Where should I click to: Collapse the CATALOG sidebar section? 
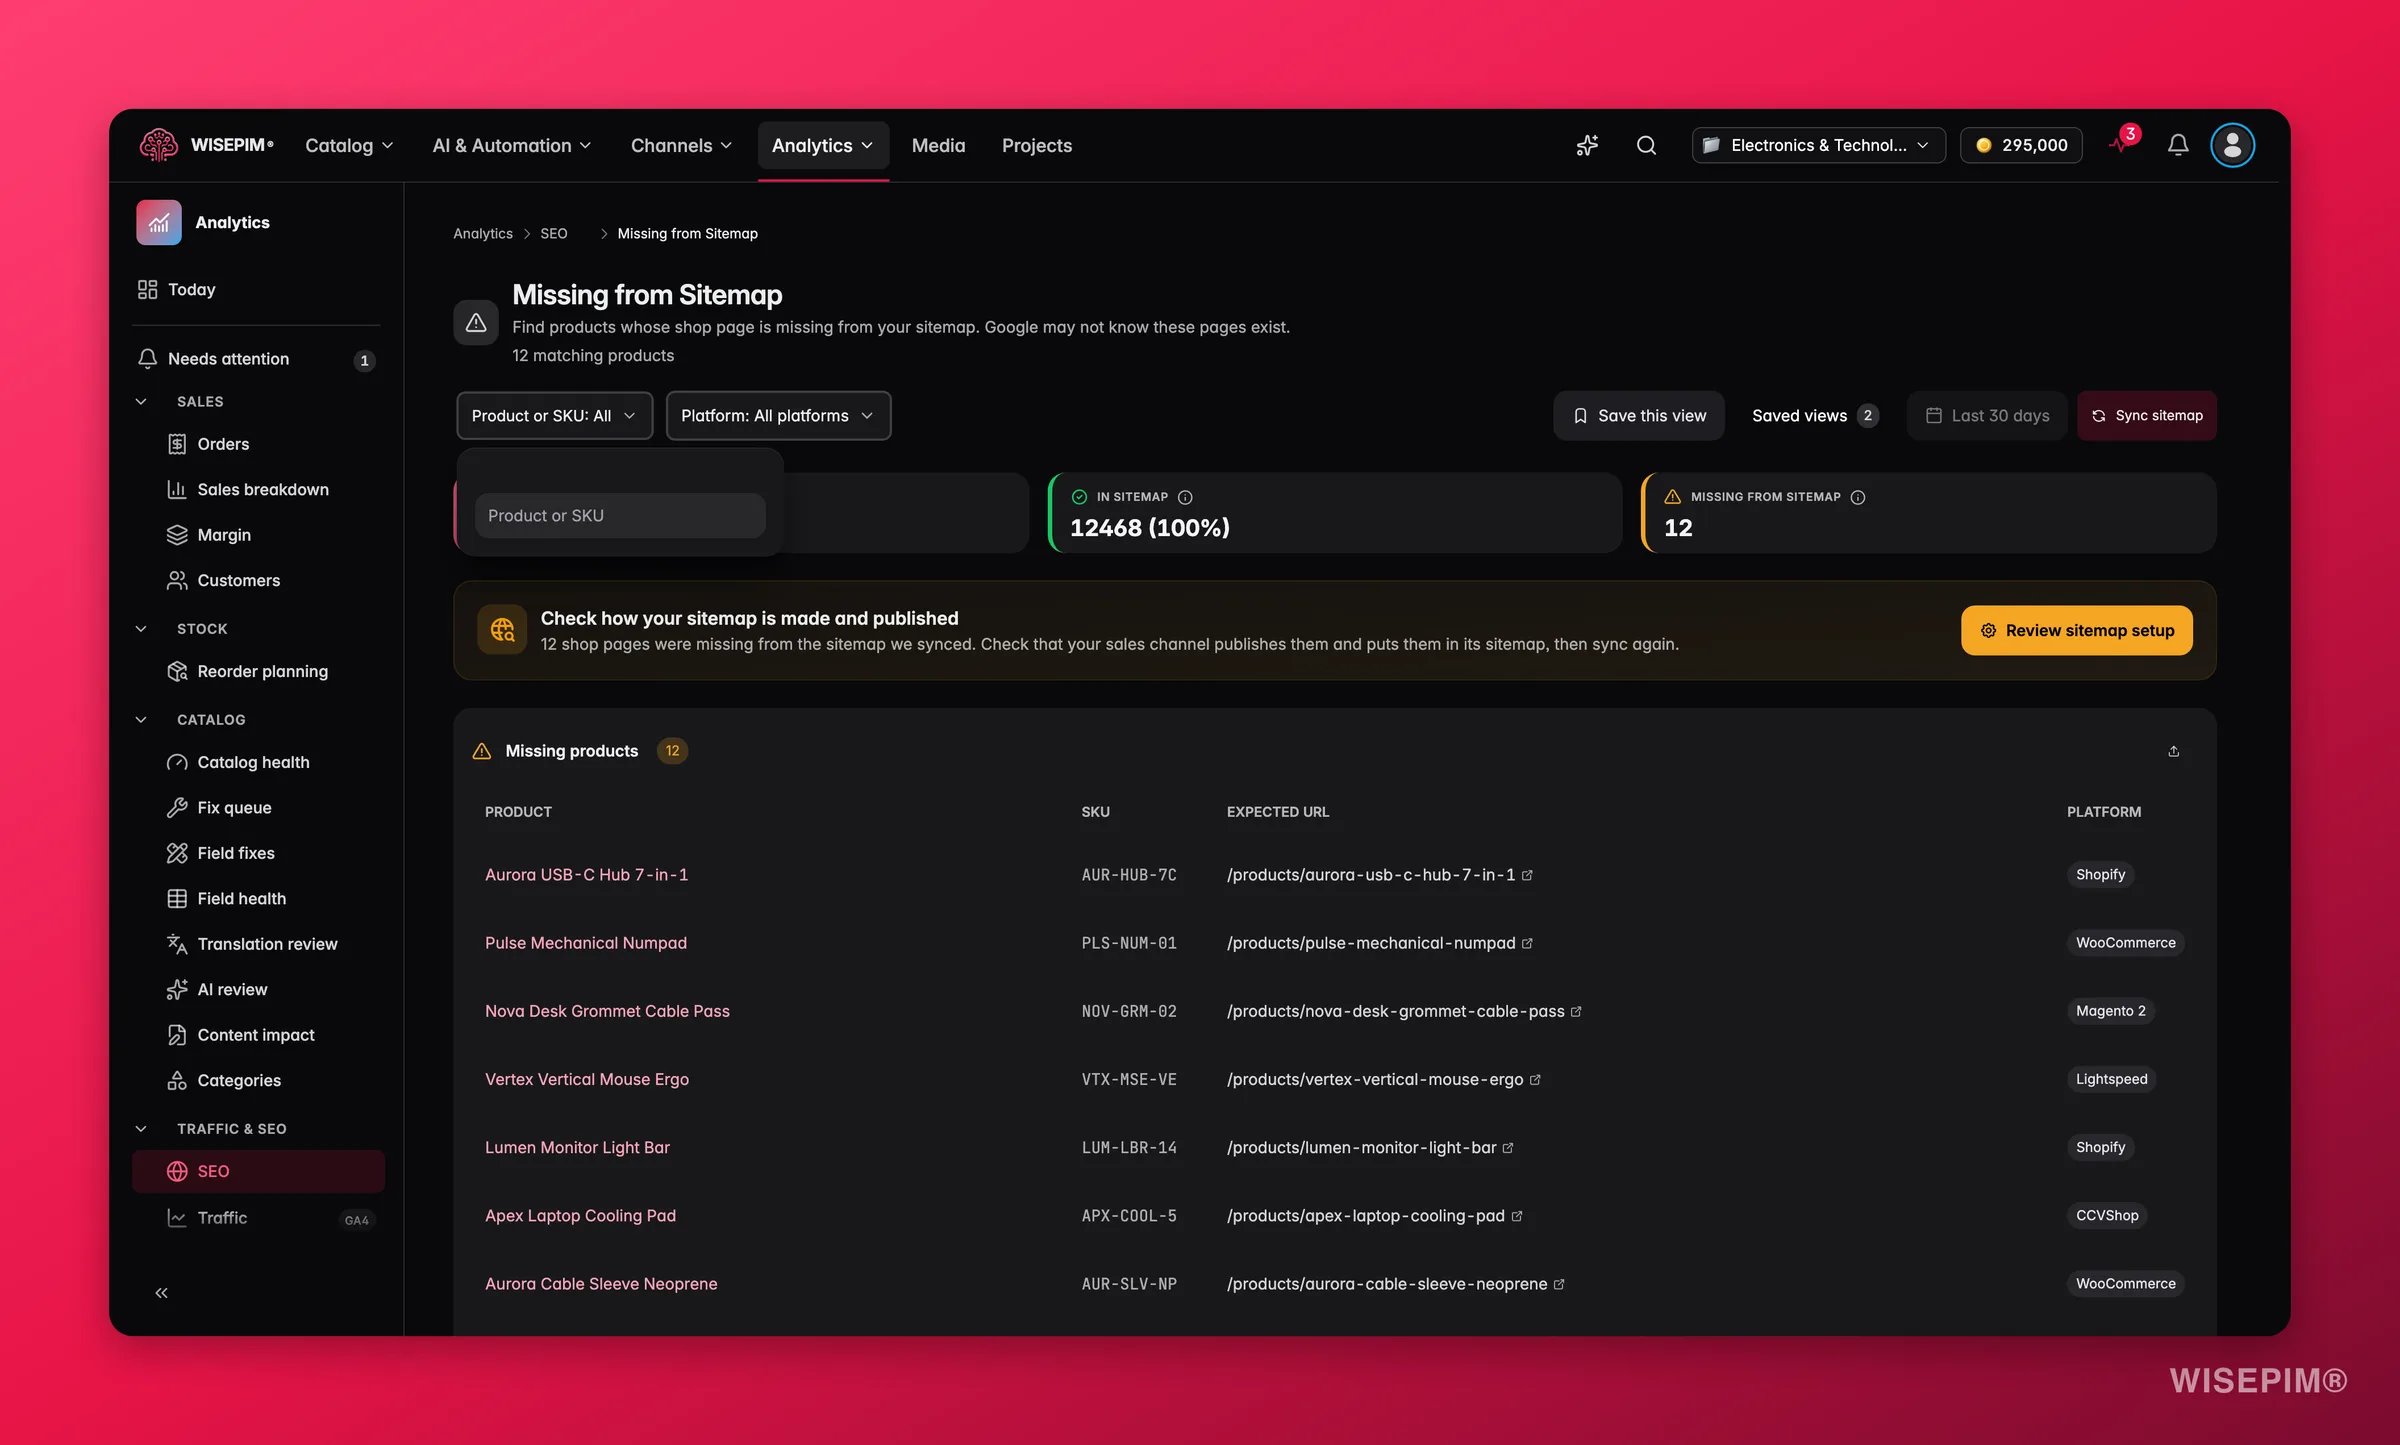[x=141, y=719]
